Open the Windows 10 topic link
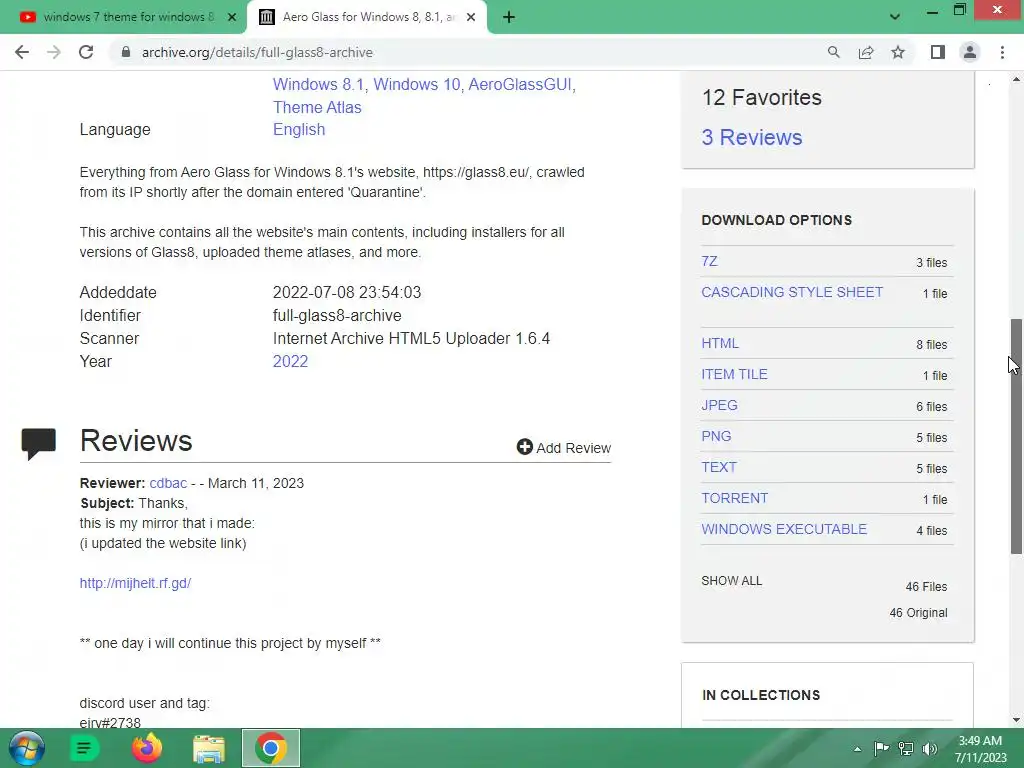This screenshot has height=768, width=1024. pos(417,84)
